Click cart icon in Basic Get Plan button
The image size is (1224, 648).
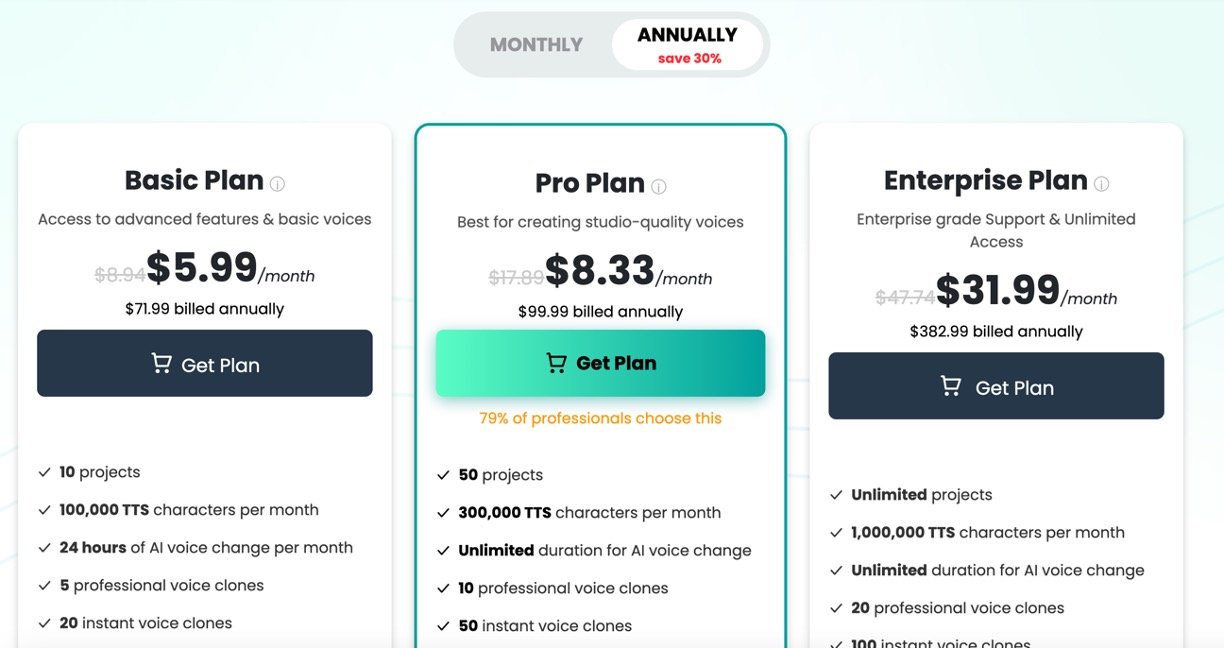[161, 364]
